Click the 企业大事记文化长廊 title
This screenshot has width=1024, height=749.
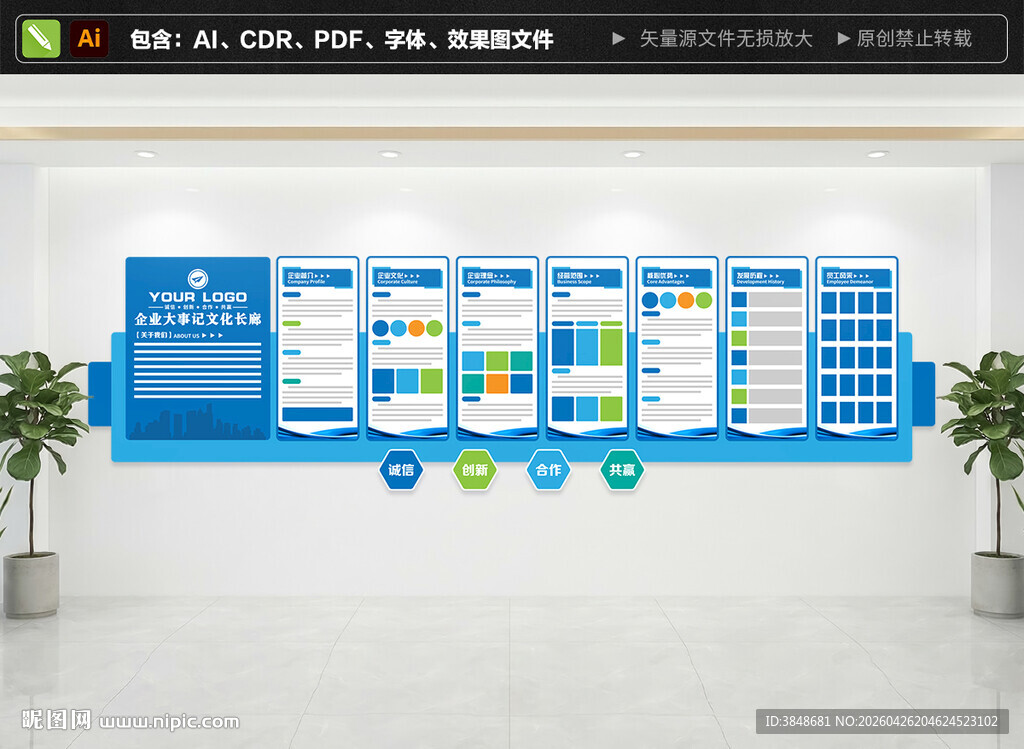(x=198, y=319)
